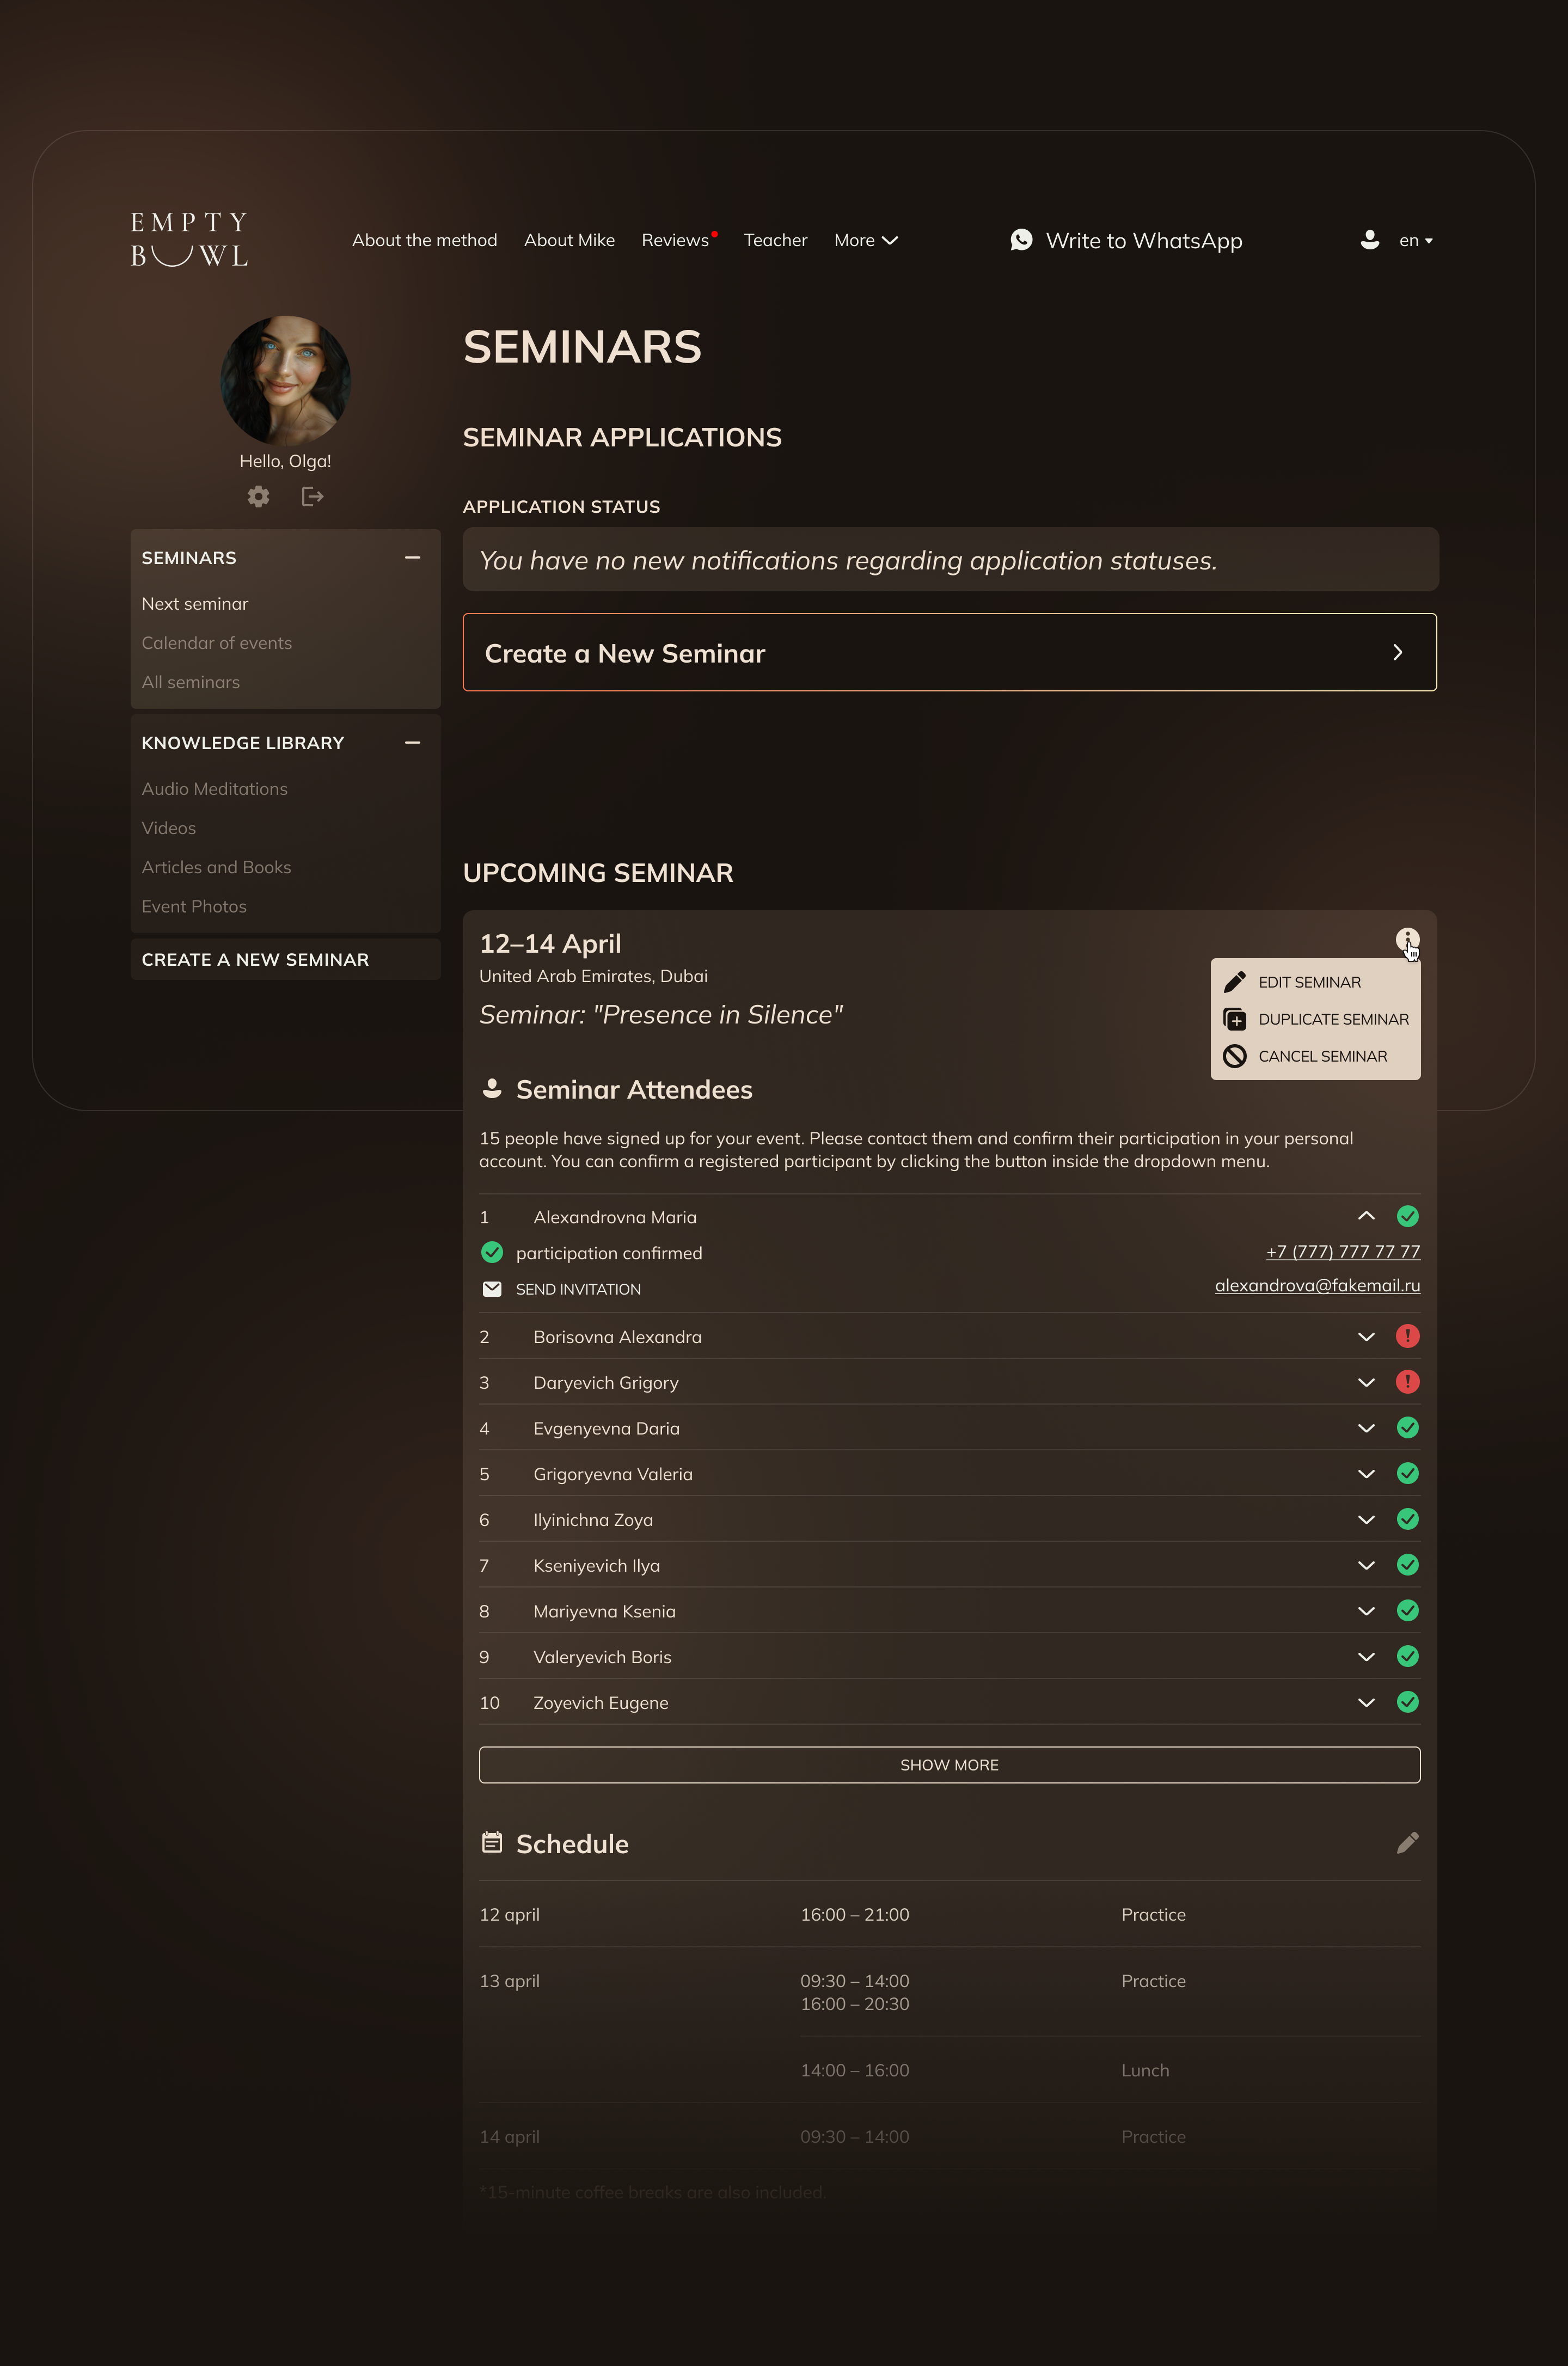Toggle red status for Daryevich Grigory
This screenshot has height=2366, width=1568.
pos(1407,1382)
